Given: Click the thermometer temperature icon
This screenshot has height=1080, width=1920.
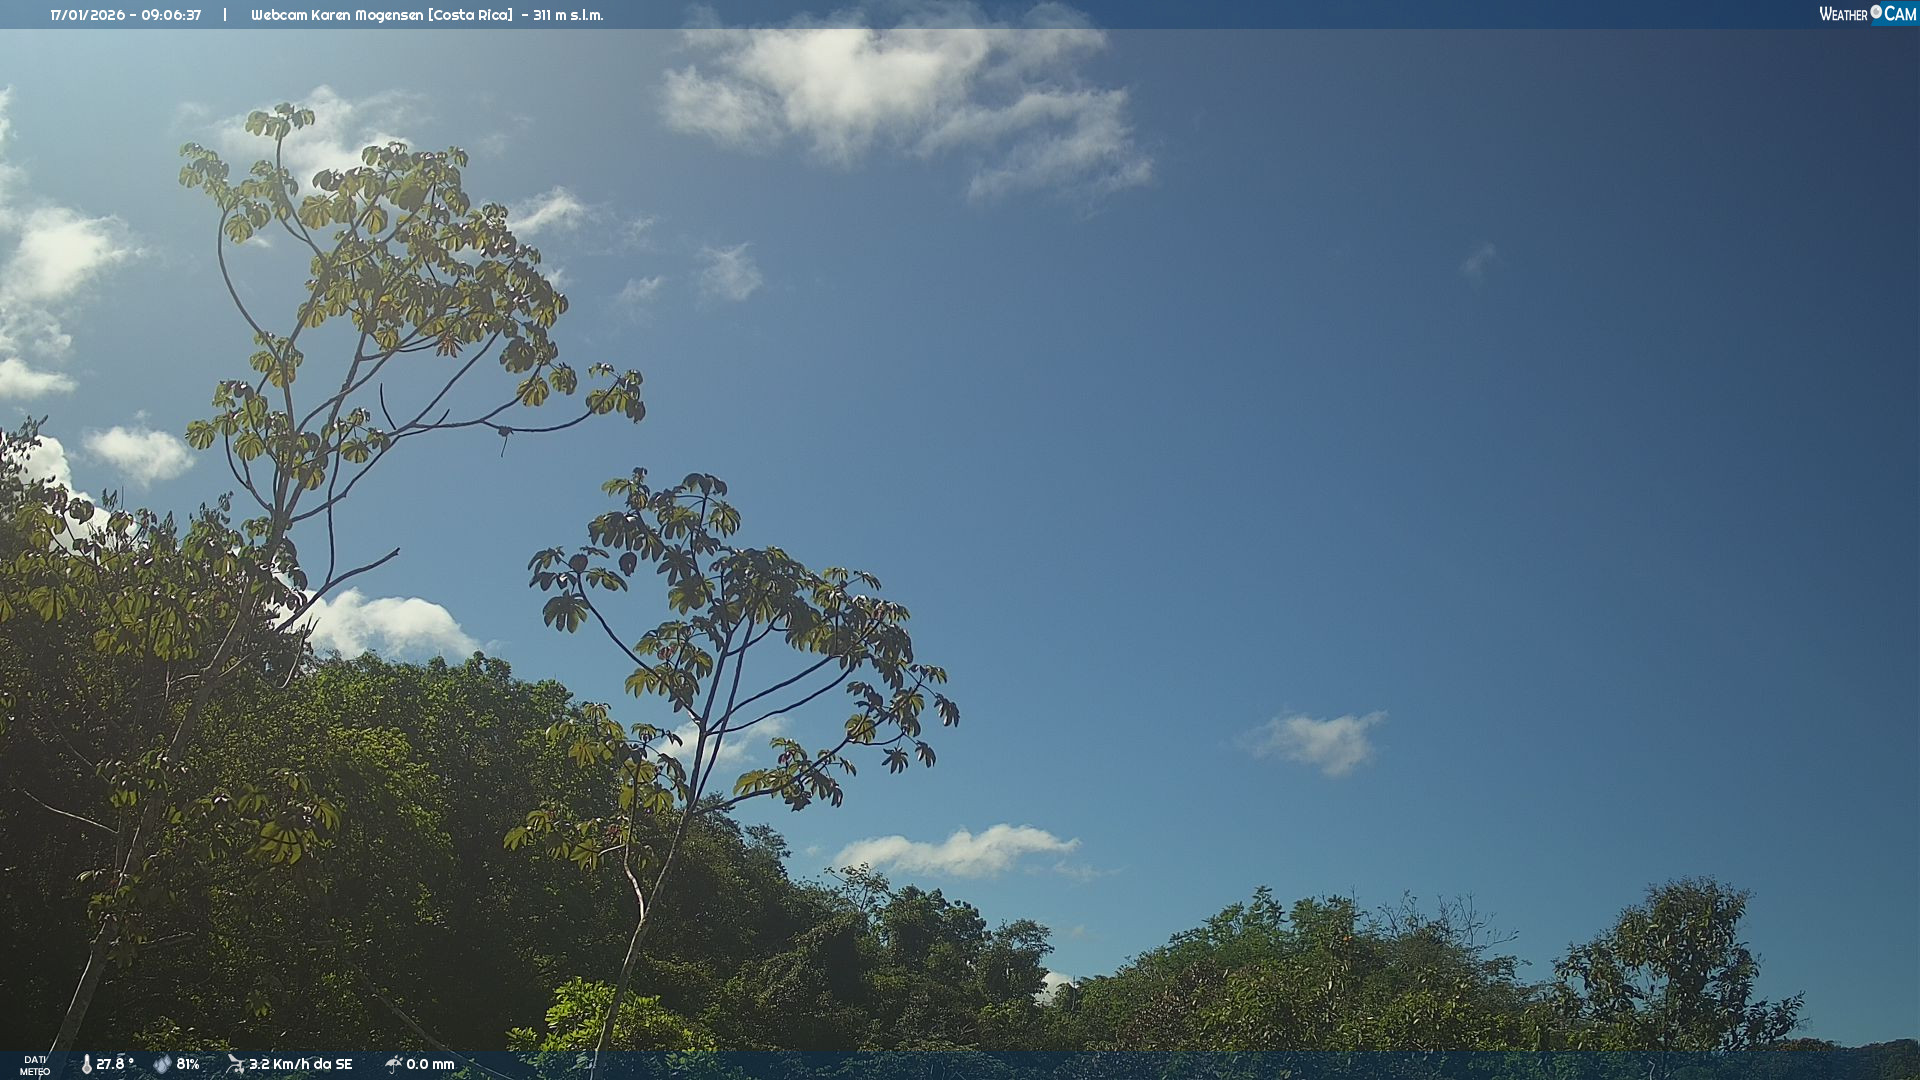Looking at the screenshot, I should coord(86,1064).
